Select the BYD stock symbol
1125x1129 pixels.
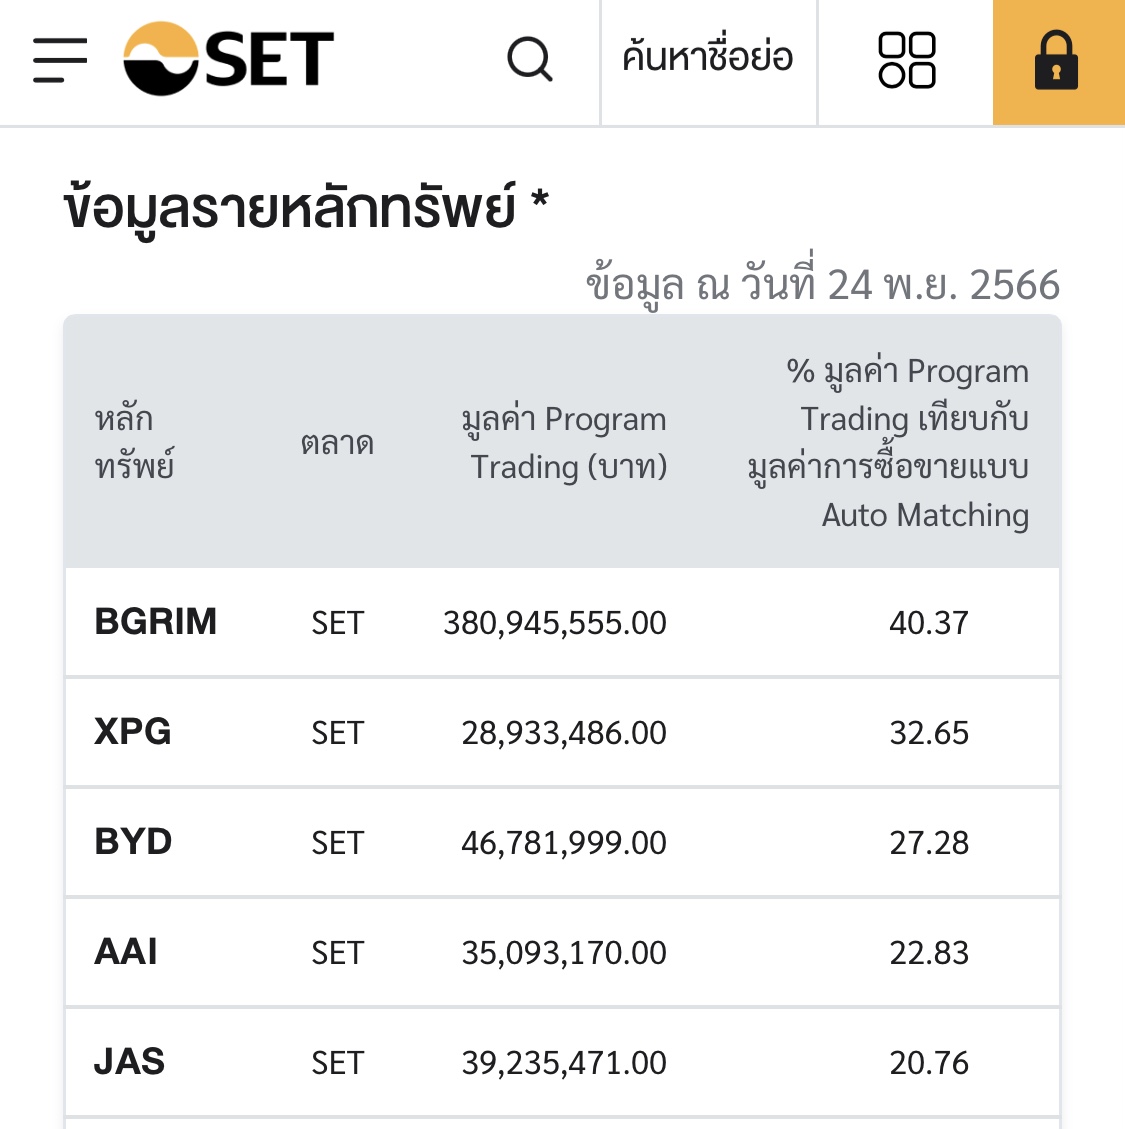pyautogui.click(x=133, y=842)
